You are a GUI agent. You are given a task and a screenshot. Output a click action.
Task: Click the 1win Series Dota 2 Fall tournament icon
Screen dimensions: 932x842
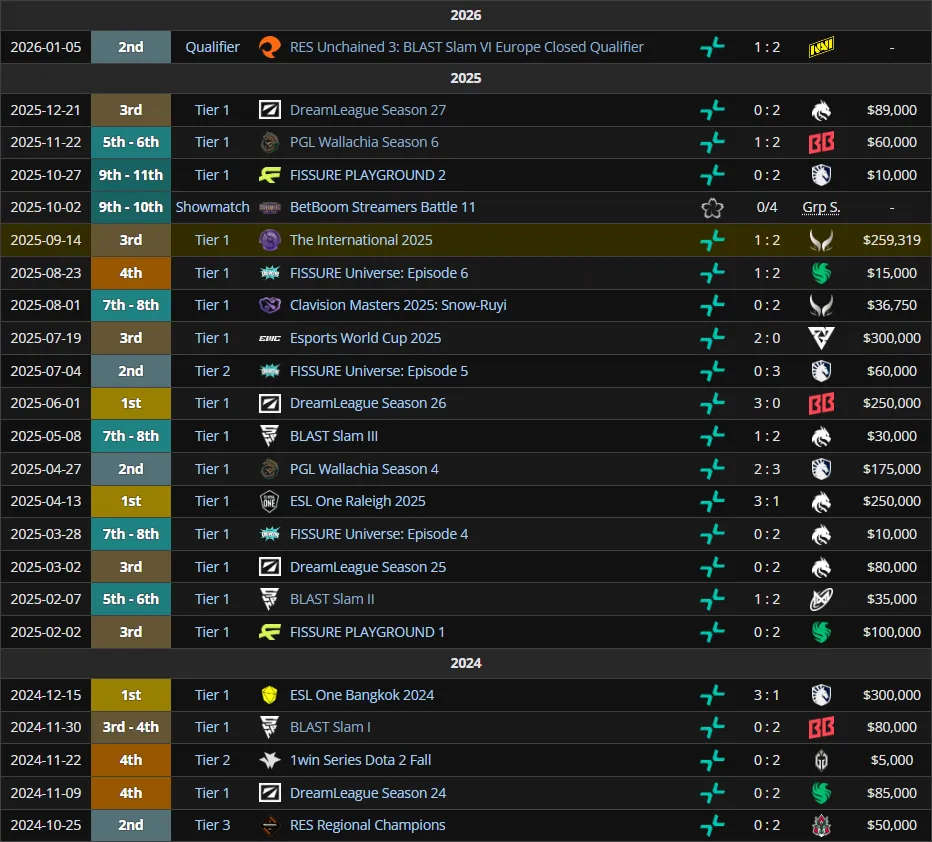tap(270, 760)
